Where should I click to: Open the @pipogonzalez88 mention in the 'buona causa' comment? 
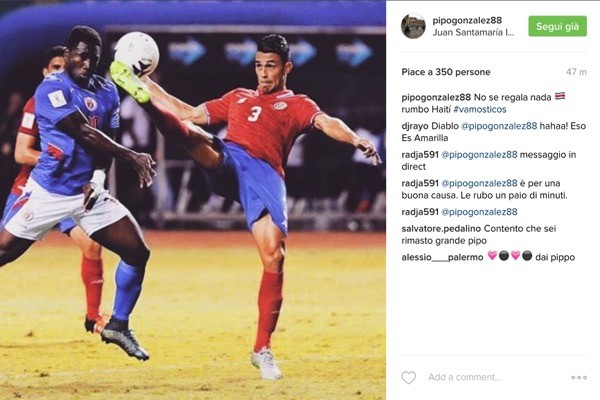479,183
